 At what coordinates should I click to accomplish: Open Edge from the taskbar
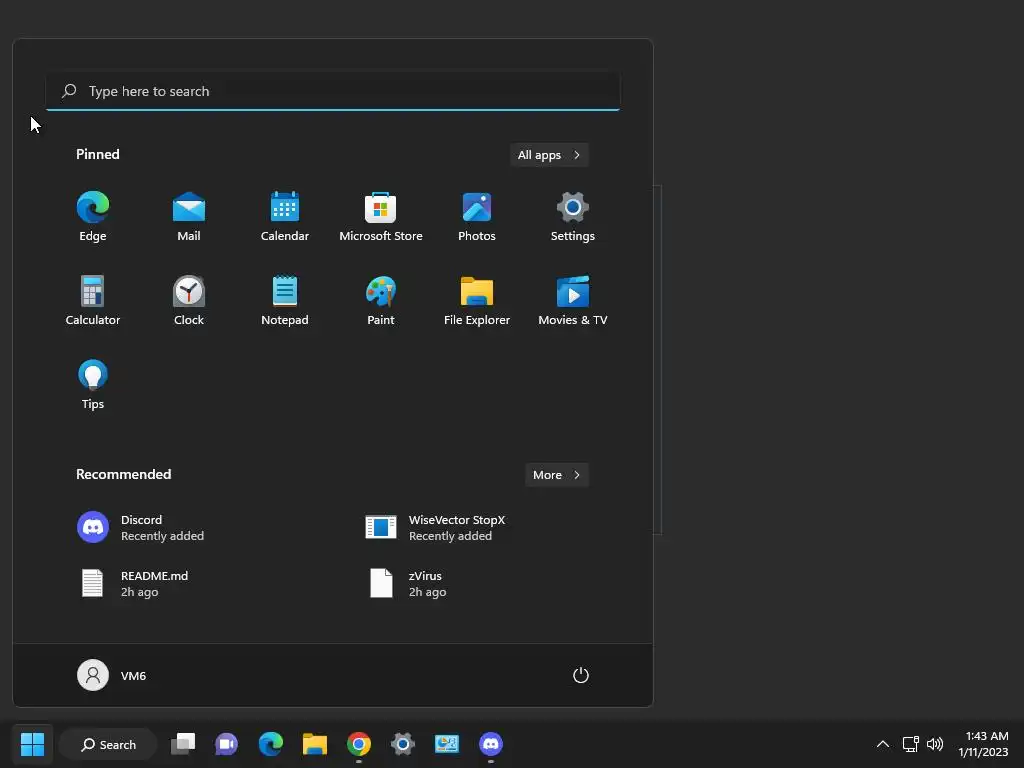coord(270,744)
